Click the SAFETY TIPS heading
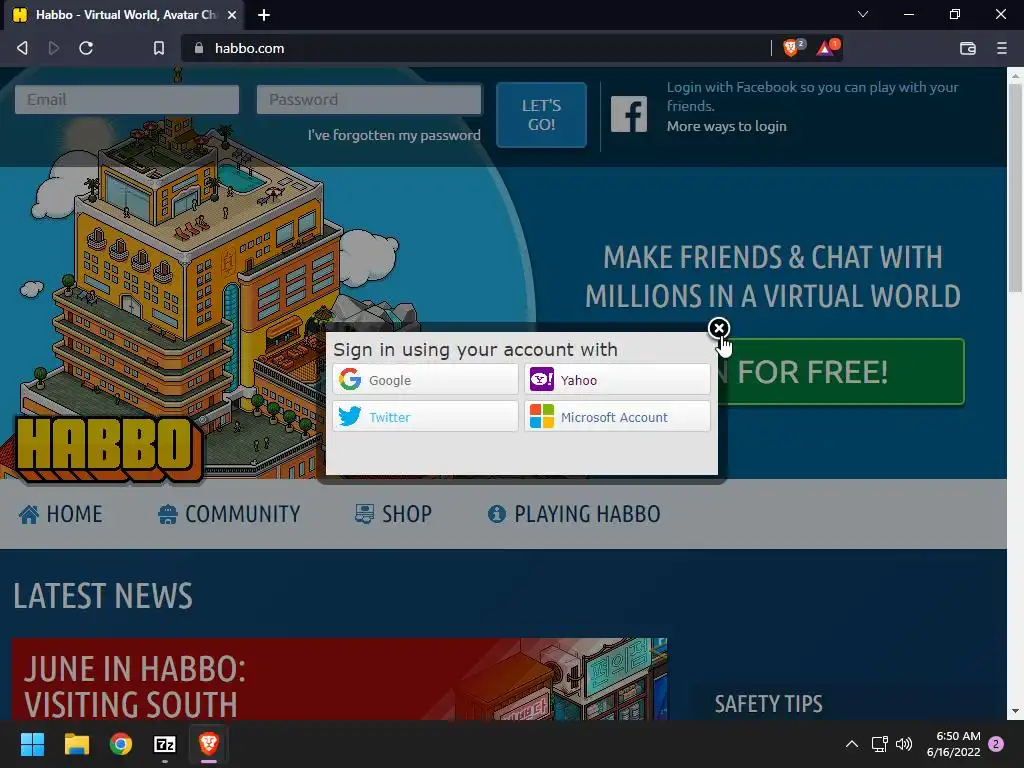1024x768 pixels. [768, 704]
